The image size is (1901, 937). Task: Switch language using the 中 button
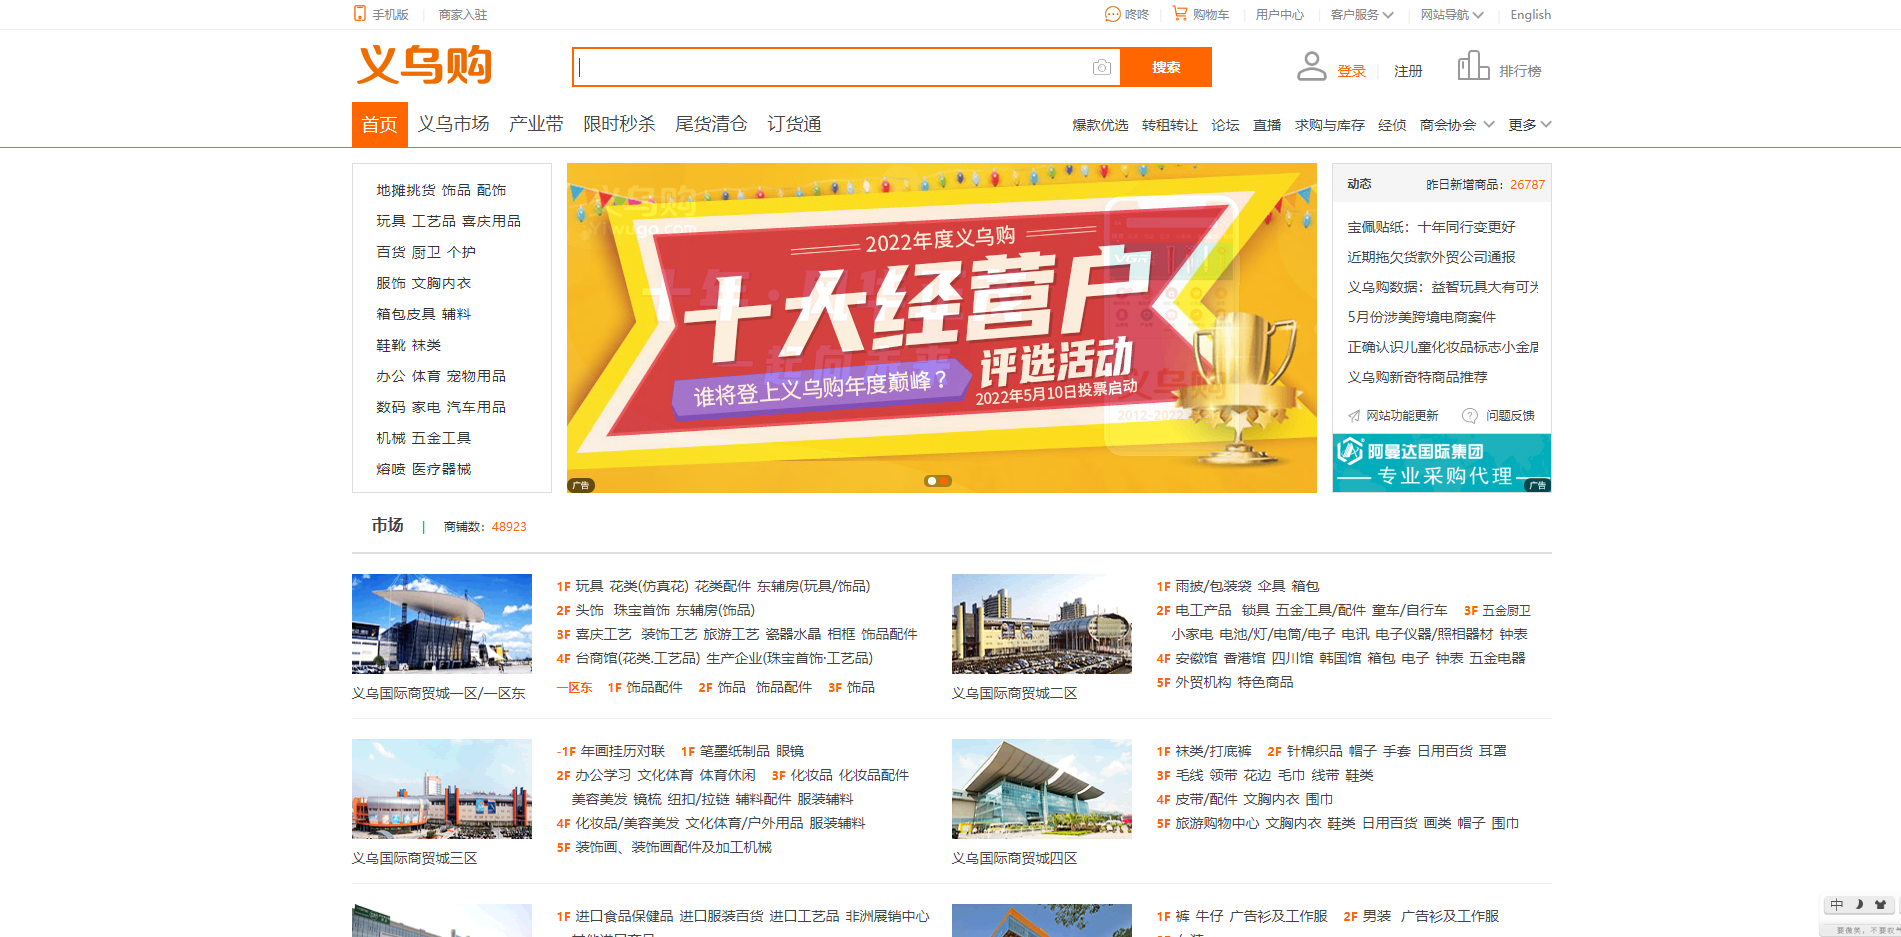point(1836,905)
